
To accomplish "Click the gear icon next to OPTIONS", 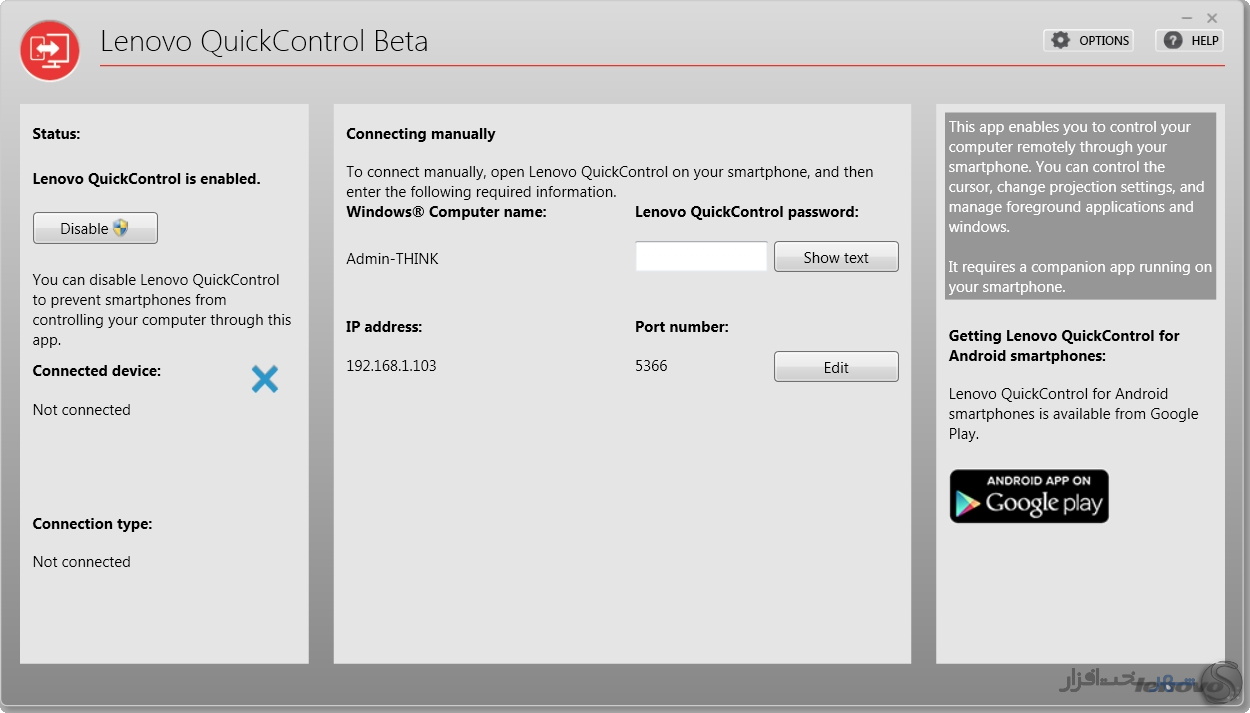I will tap(1061, 40).
